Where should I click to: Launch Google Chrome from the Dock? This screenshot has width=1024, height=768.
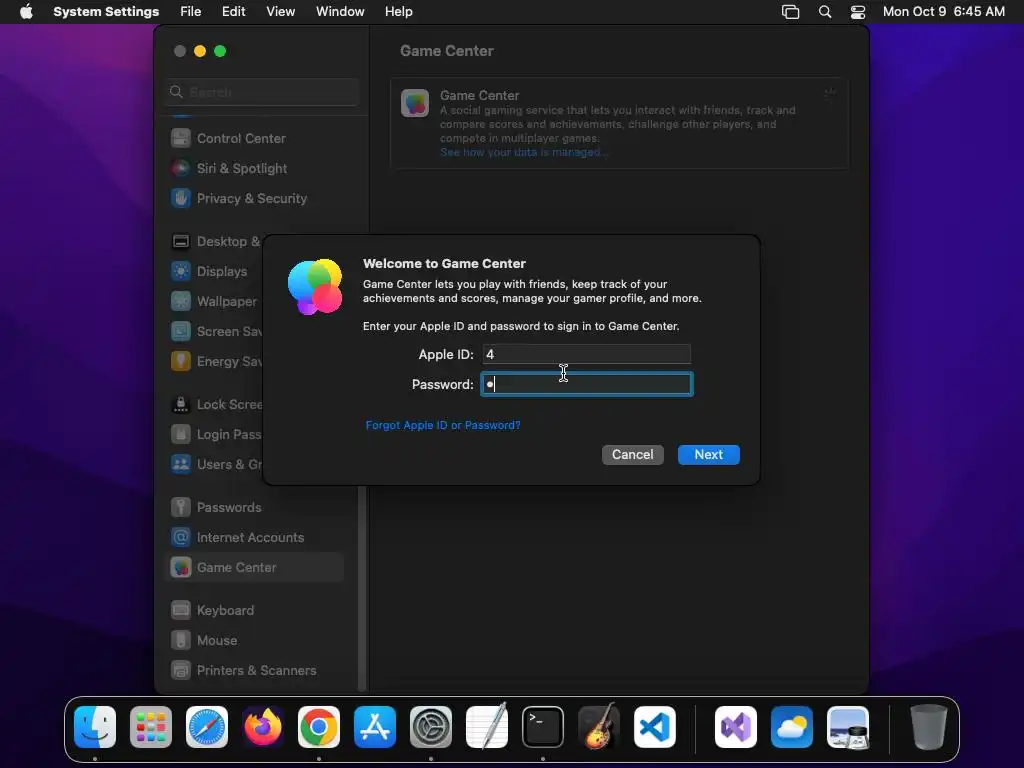[319, 727]
